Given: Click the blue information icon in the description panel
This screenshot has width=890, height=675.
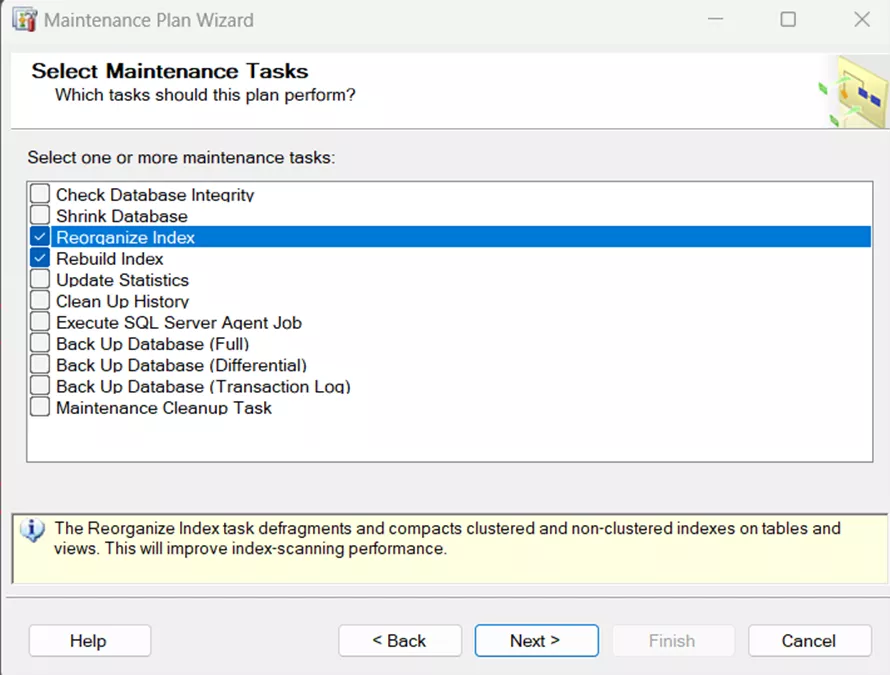Looking at the screenshot, I should tap(32, 530).
